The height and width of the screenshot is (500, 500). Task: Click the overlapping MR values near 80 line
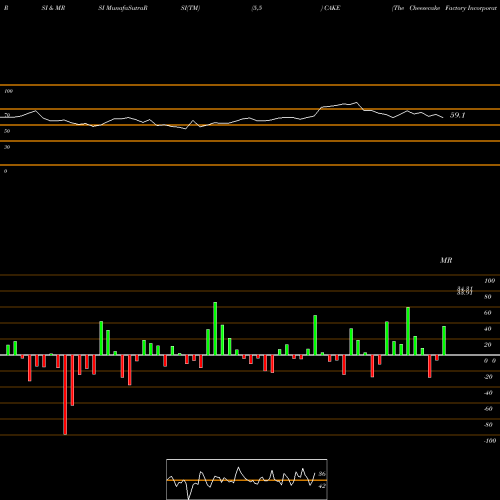(465, 291)
